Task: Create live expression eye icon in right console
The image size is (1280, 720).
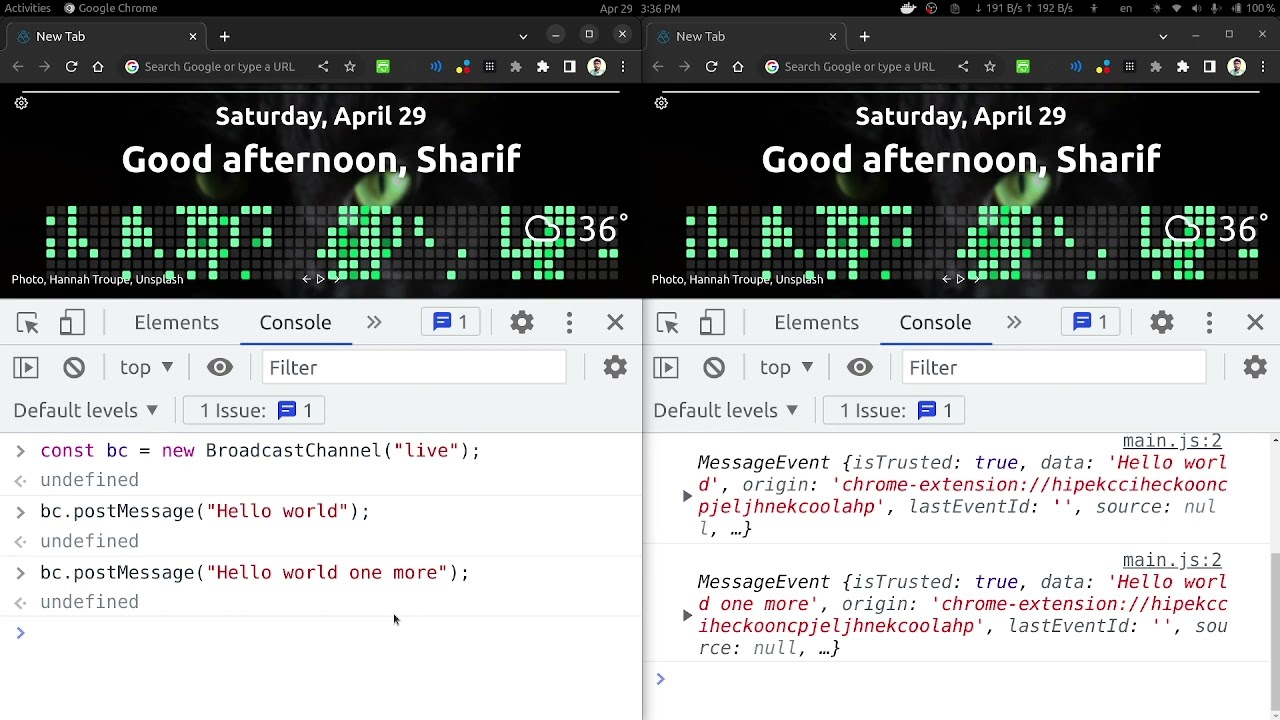Action: tap(860, 368)
